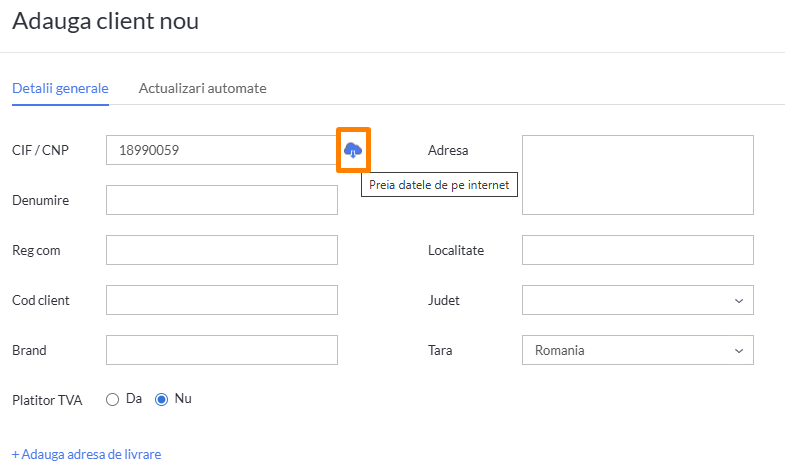Click into the Denumire text field
Viewport: 785px width, 474px height.
(221, 200)
